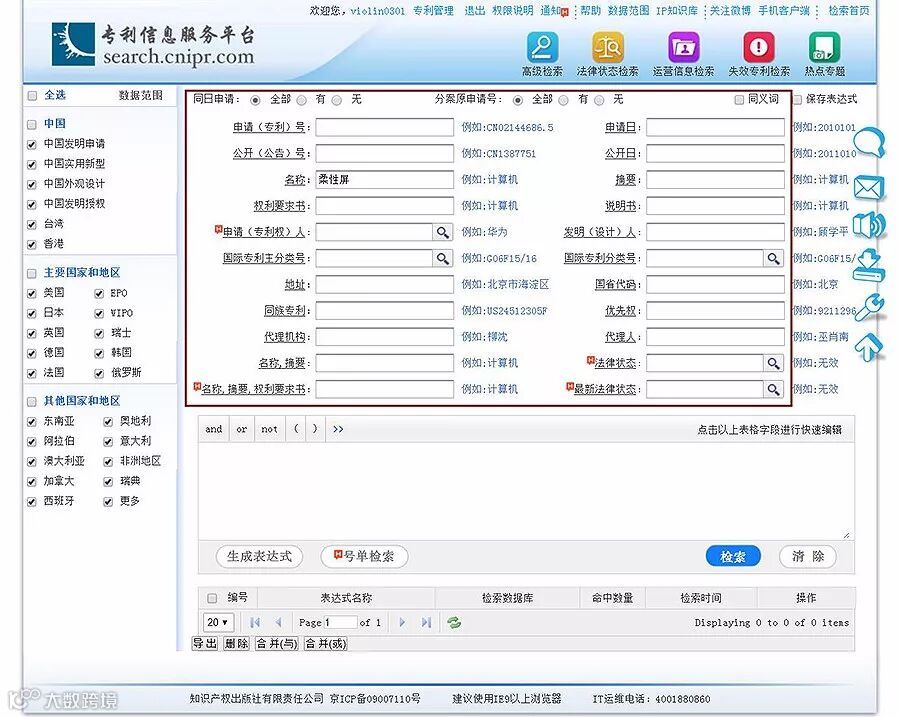This screenshot has height=717, width=900.
Task: Insert the 'or' operator
Action: pyautogui.click(x=242, y=429)
